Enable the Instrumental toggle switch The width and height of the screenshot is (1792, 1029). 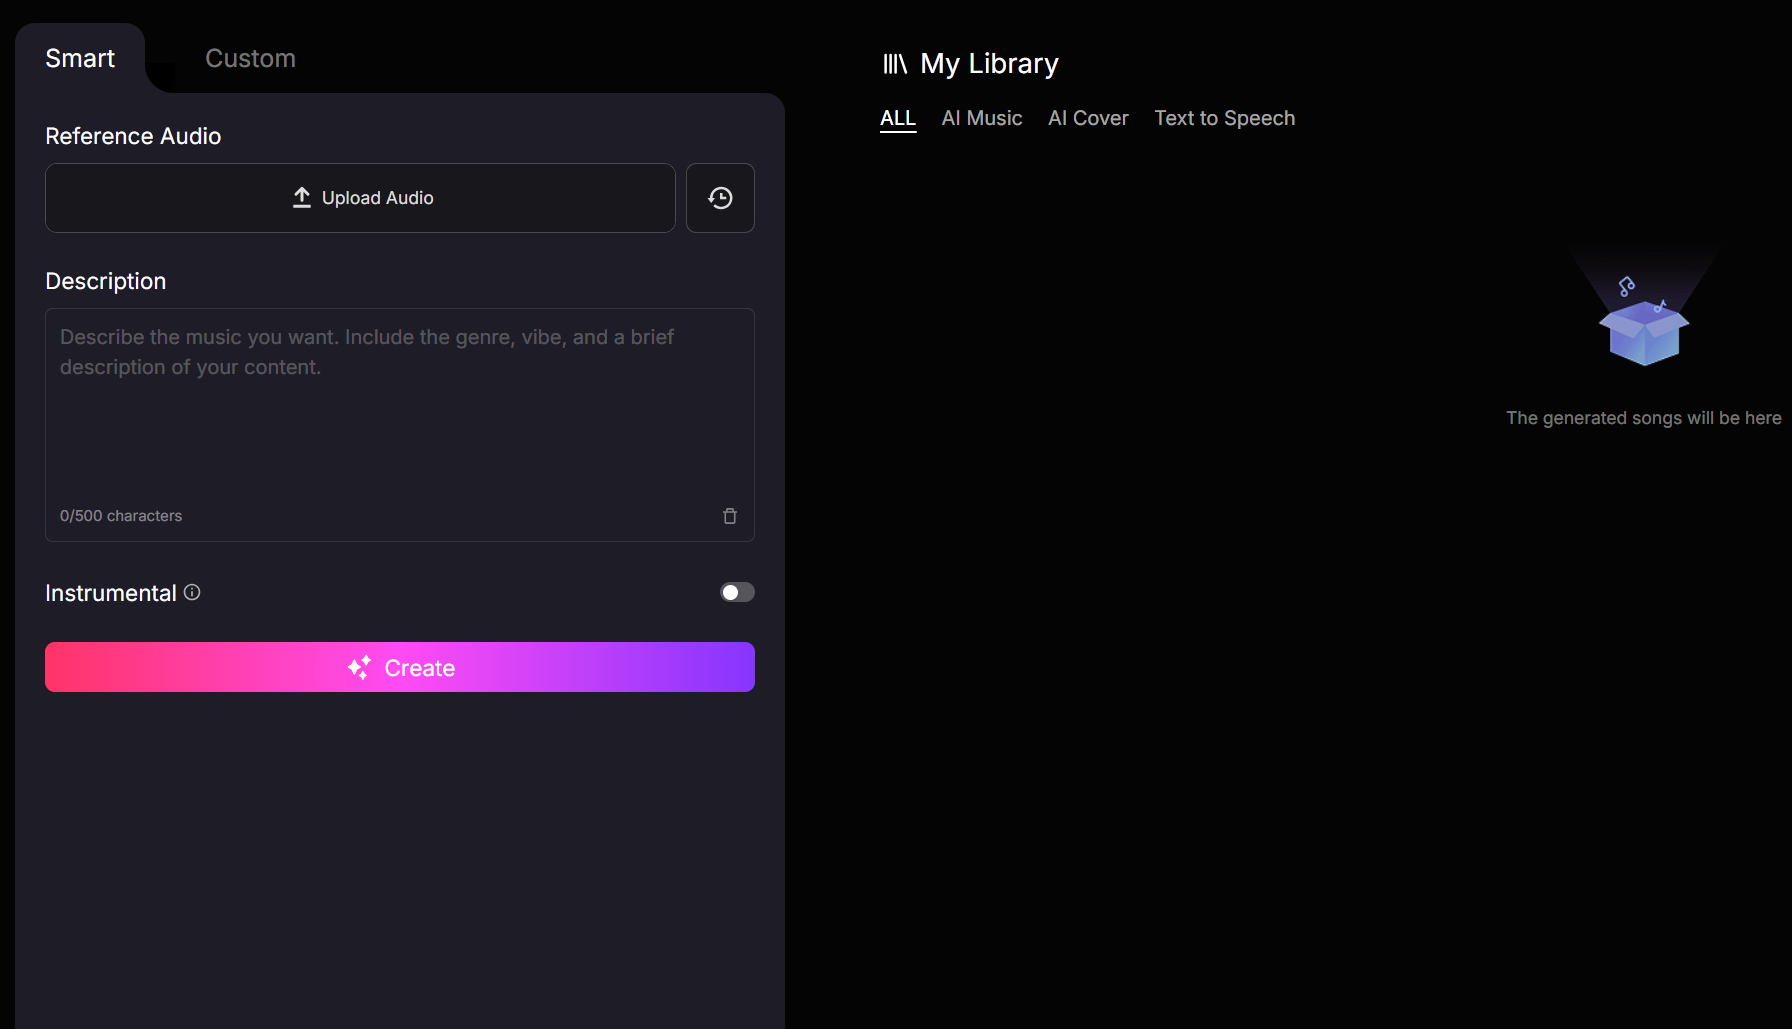[x=737, y=592]
